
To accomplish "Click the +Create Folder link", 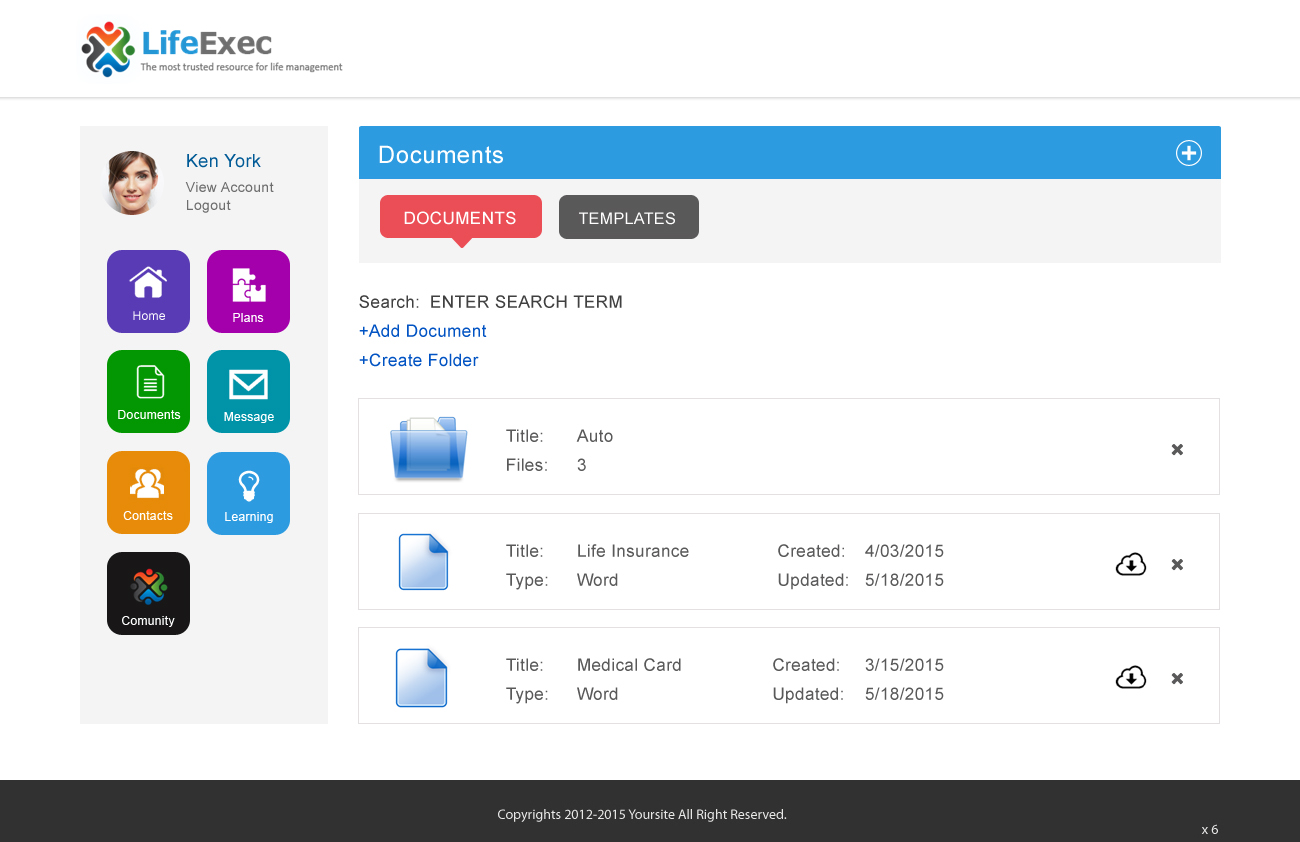I will tap(419, 360).
